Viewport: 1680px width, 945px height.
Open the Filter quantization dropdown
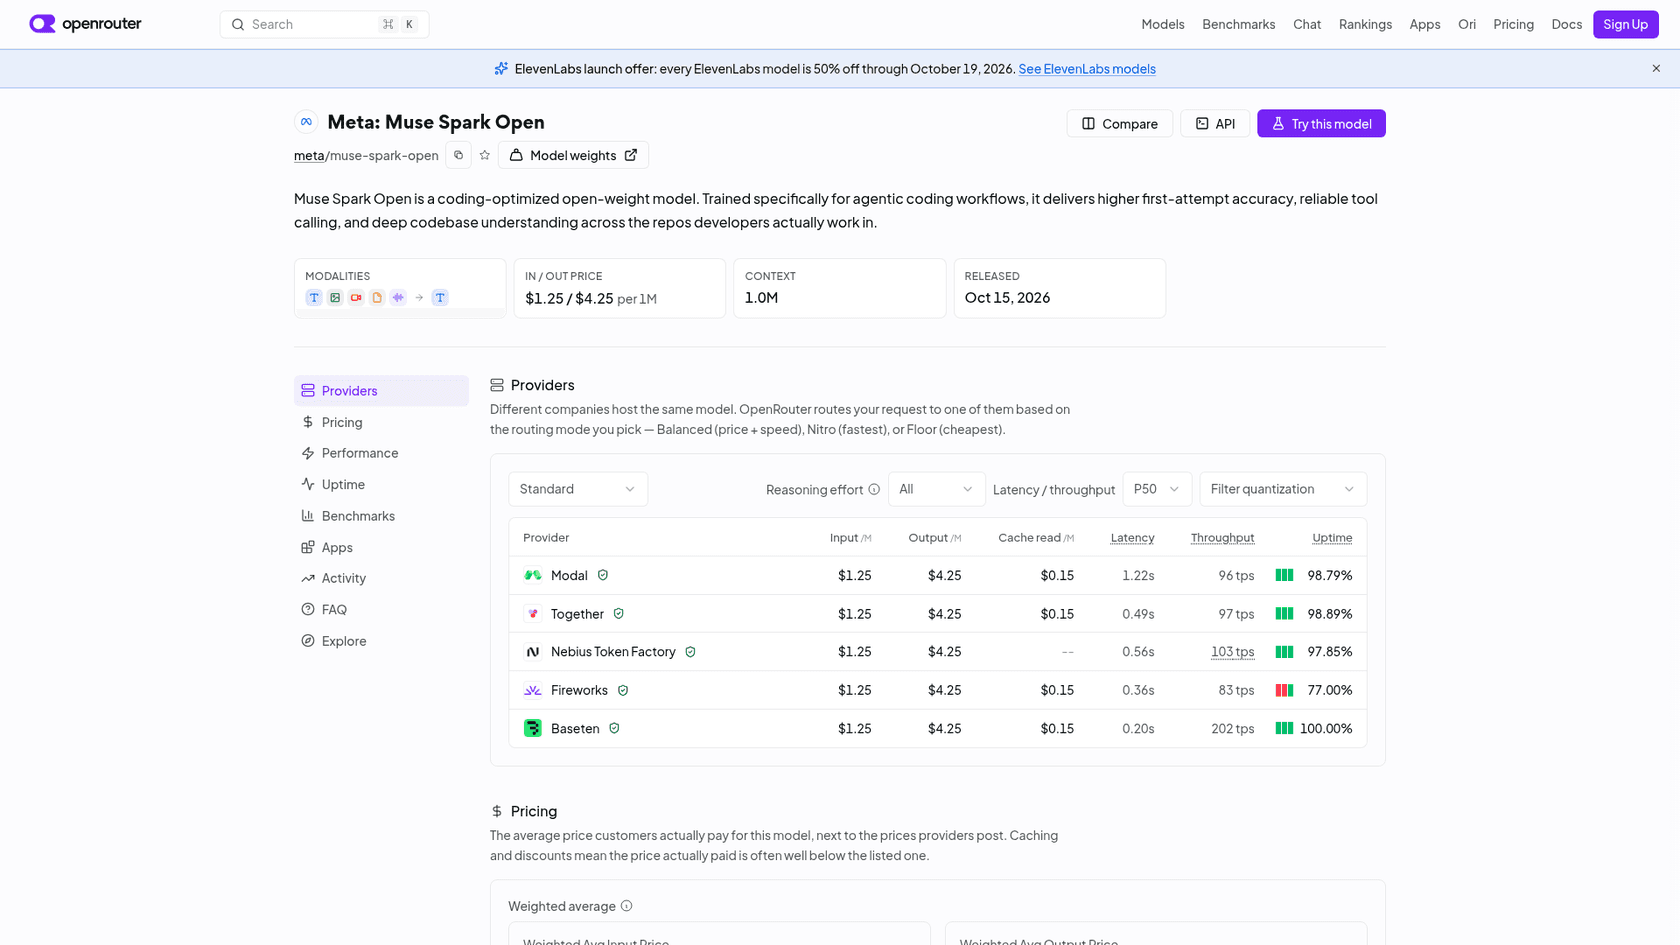click(1283, 489)
